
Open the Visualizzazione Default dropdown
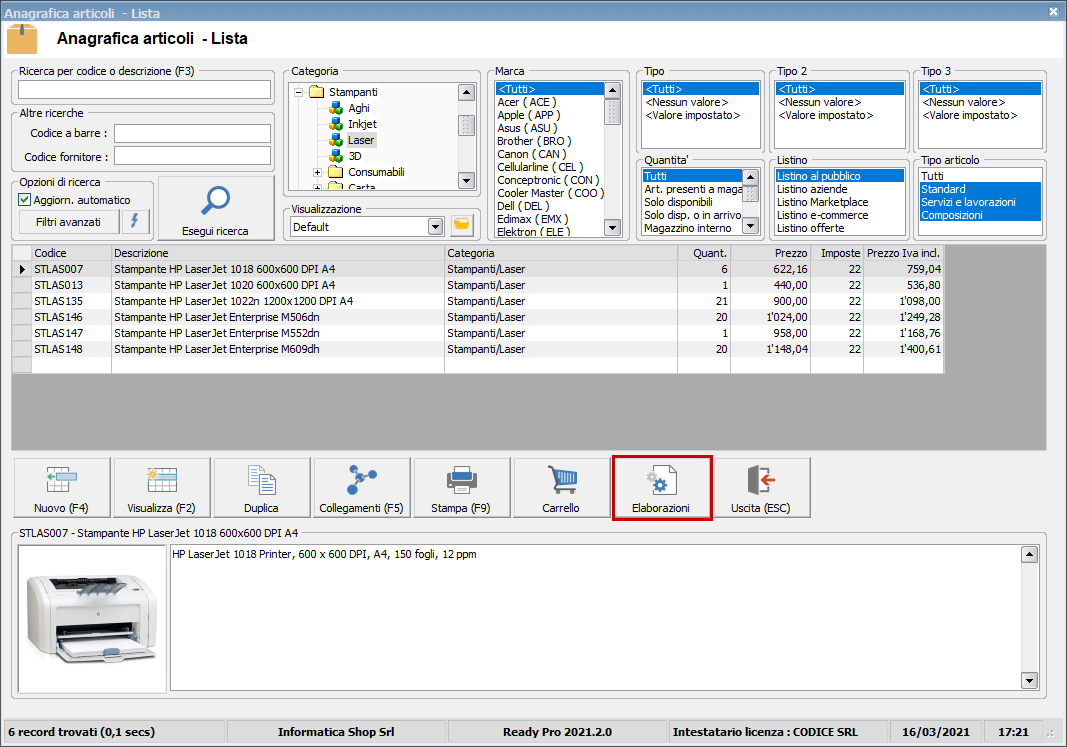click(x=436, y=227)
